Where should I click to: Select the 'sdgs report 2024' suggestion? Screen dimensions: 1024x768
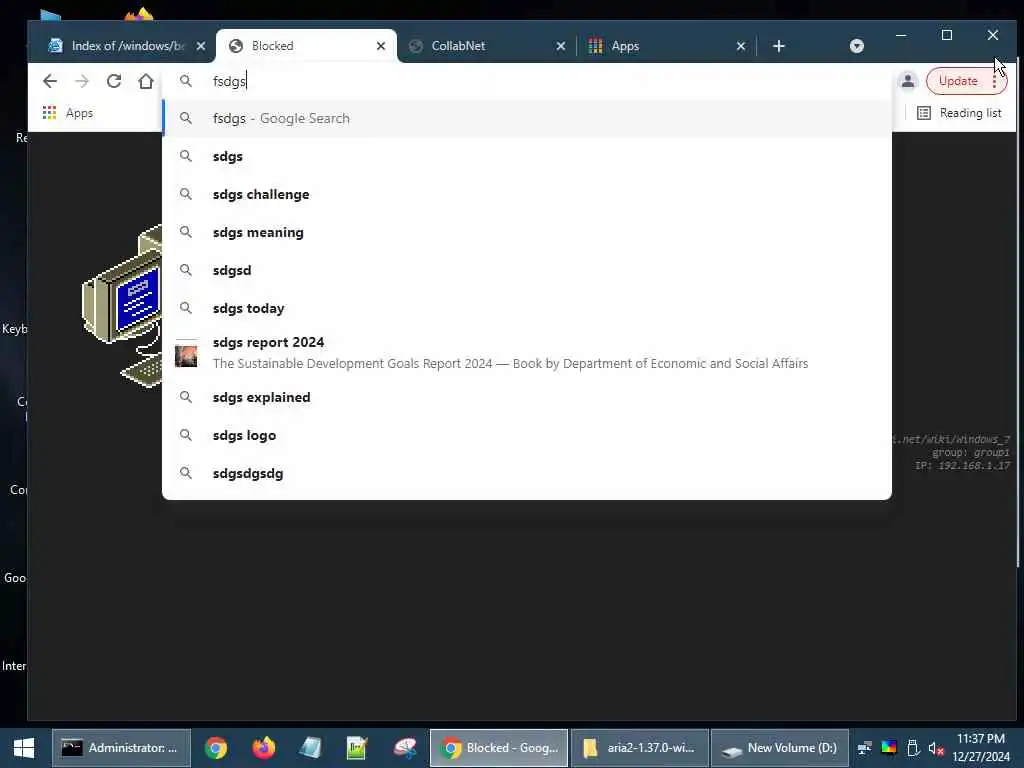[527, 353]
